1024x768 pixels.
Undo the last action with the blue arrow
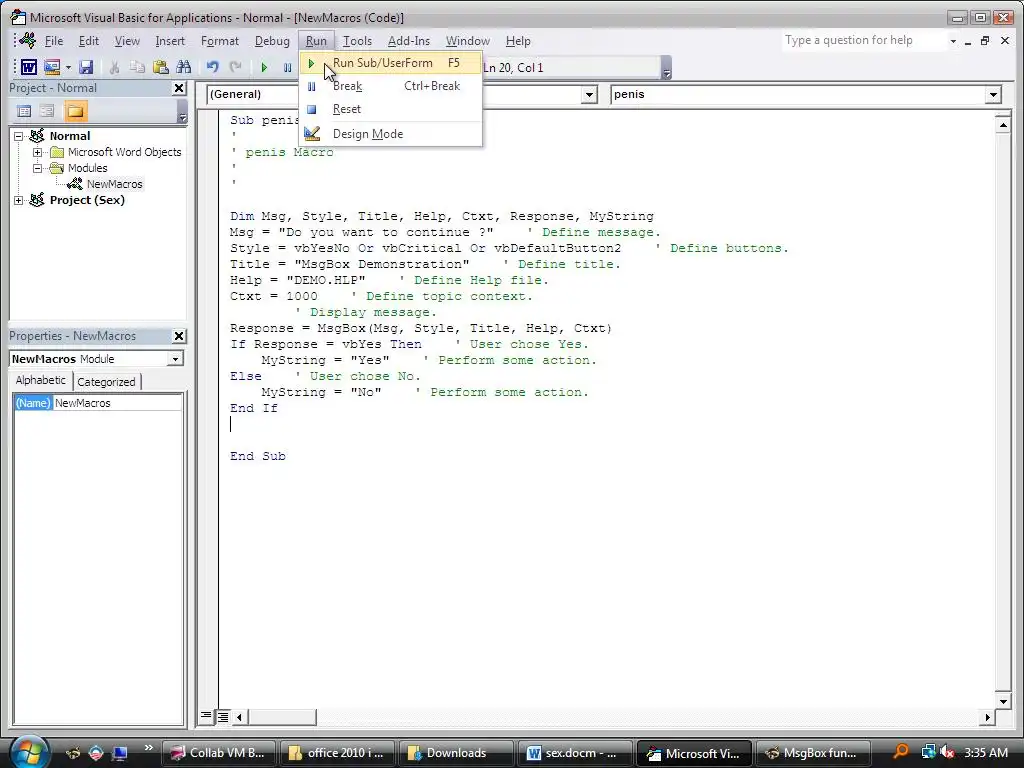tap(212, 67)
